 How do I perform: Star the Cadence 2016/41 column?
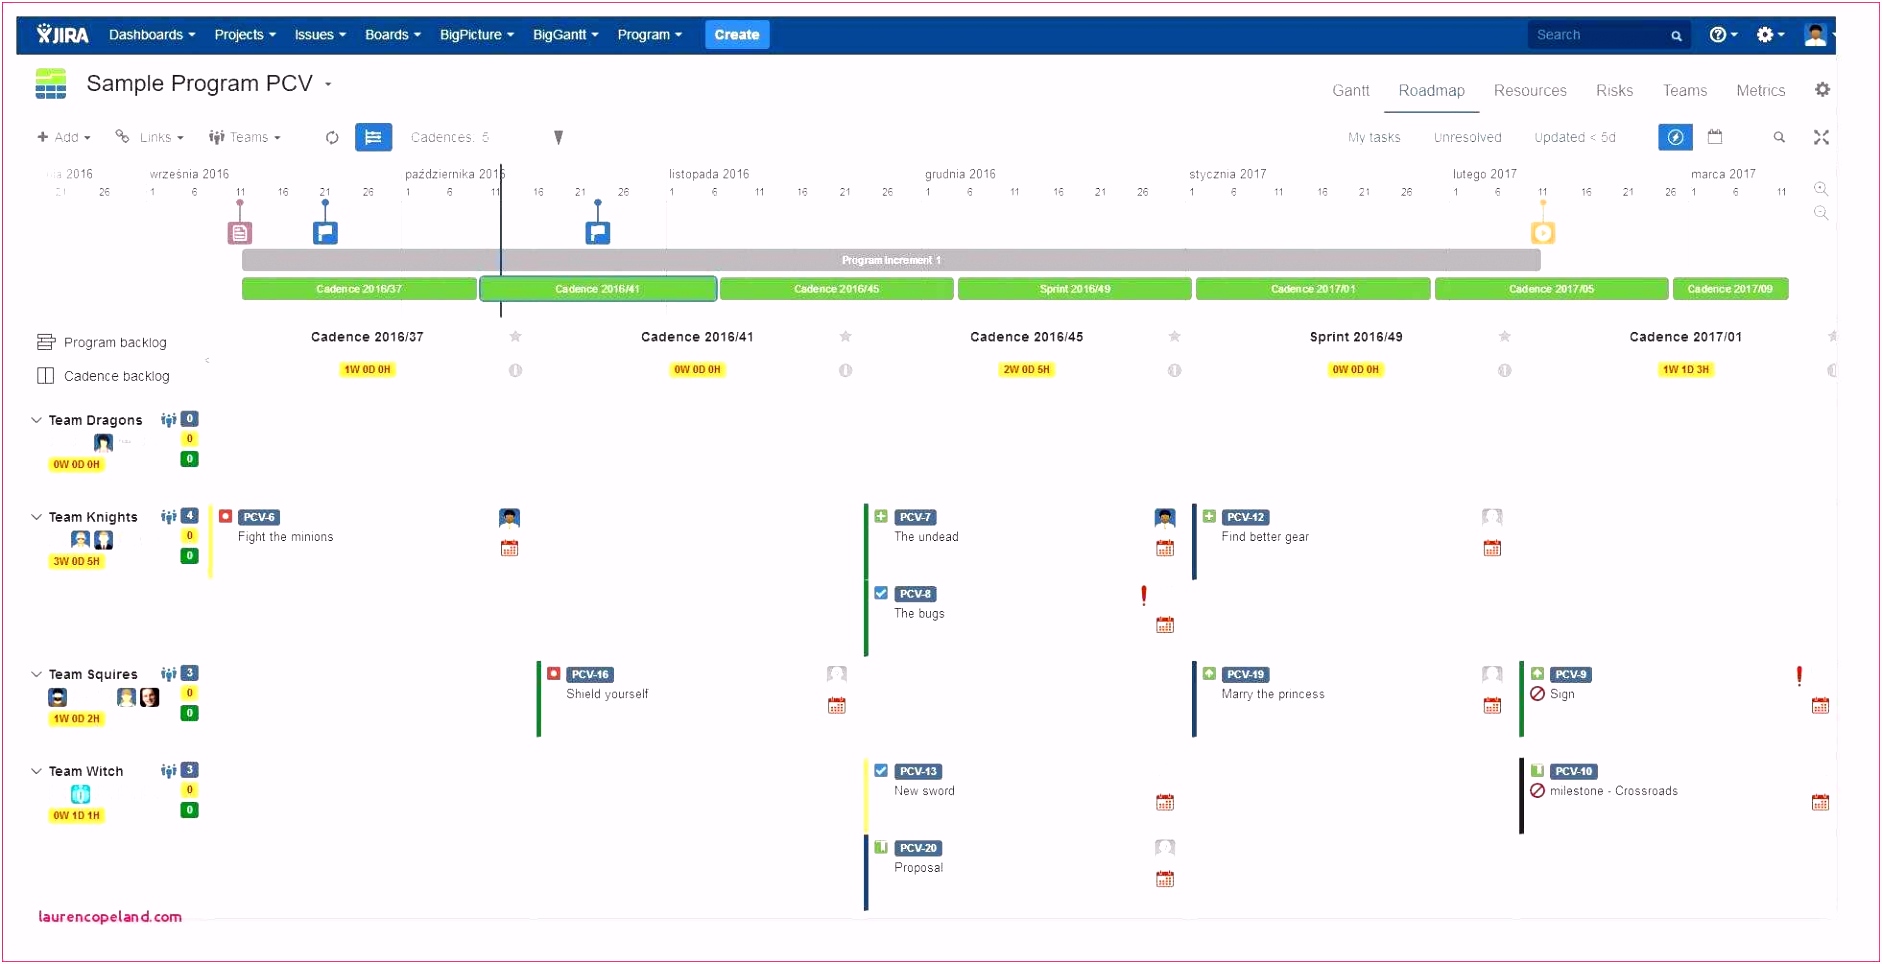point(845,336)
